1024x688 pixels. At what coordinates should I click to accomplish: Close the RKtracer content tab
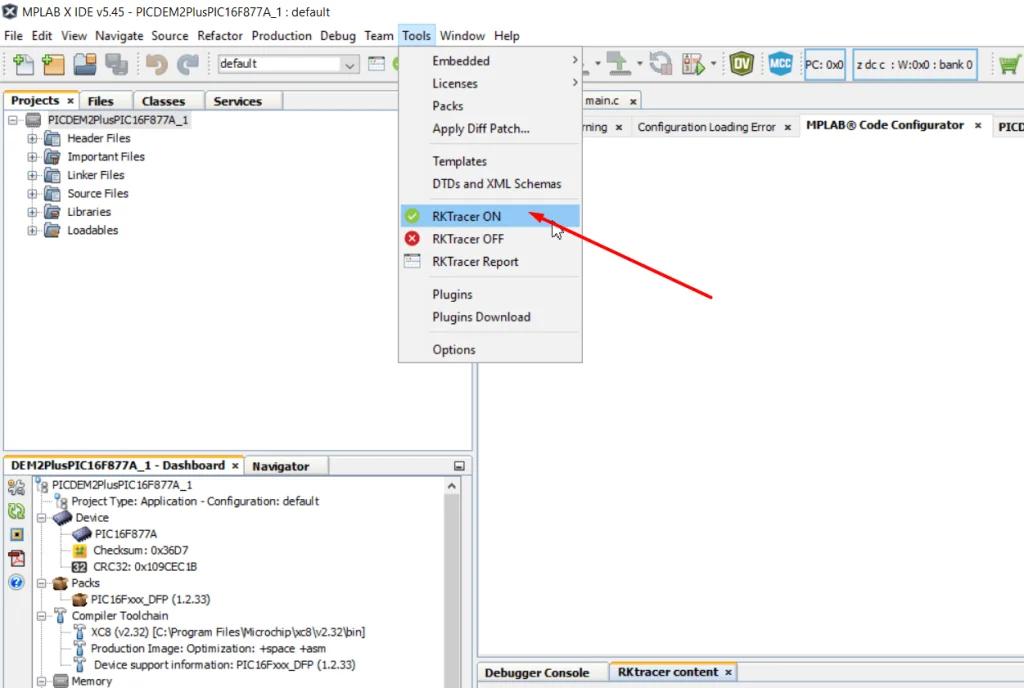pyautogui.click(x=728, y=672)
